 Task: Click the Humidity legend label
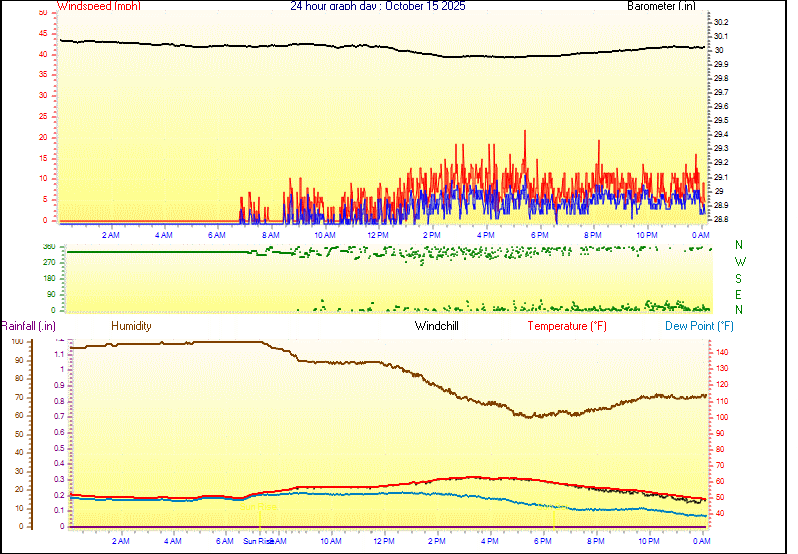(x=131, y=326)
